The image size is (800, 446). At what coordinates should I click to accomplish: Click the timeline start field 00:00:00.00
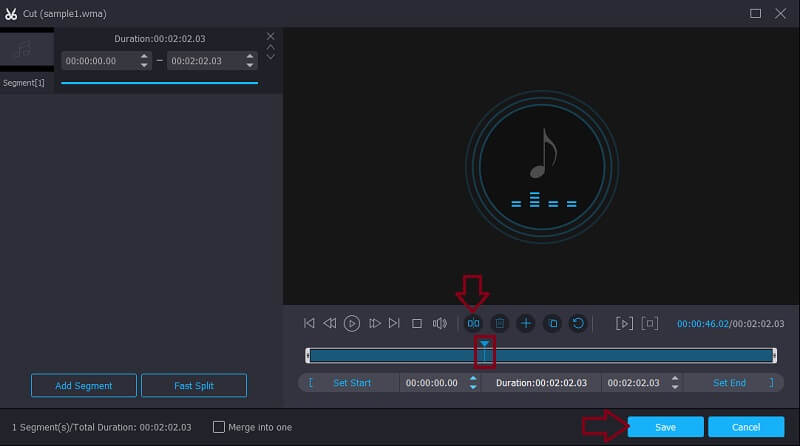click(432, 383)
